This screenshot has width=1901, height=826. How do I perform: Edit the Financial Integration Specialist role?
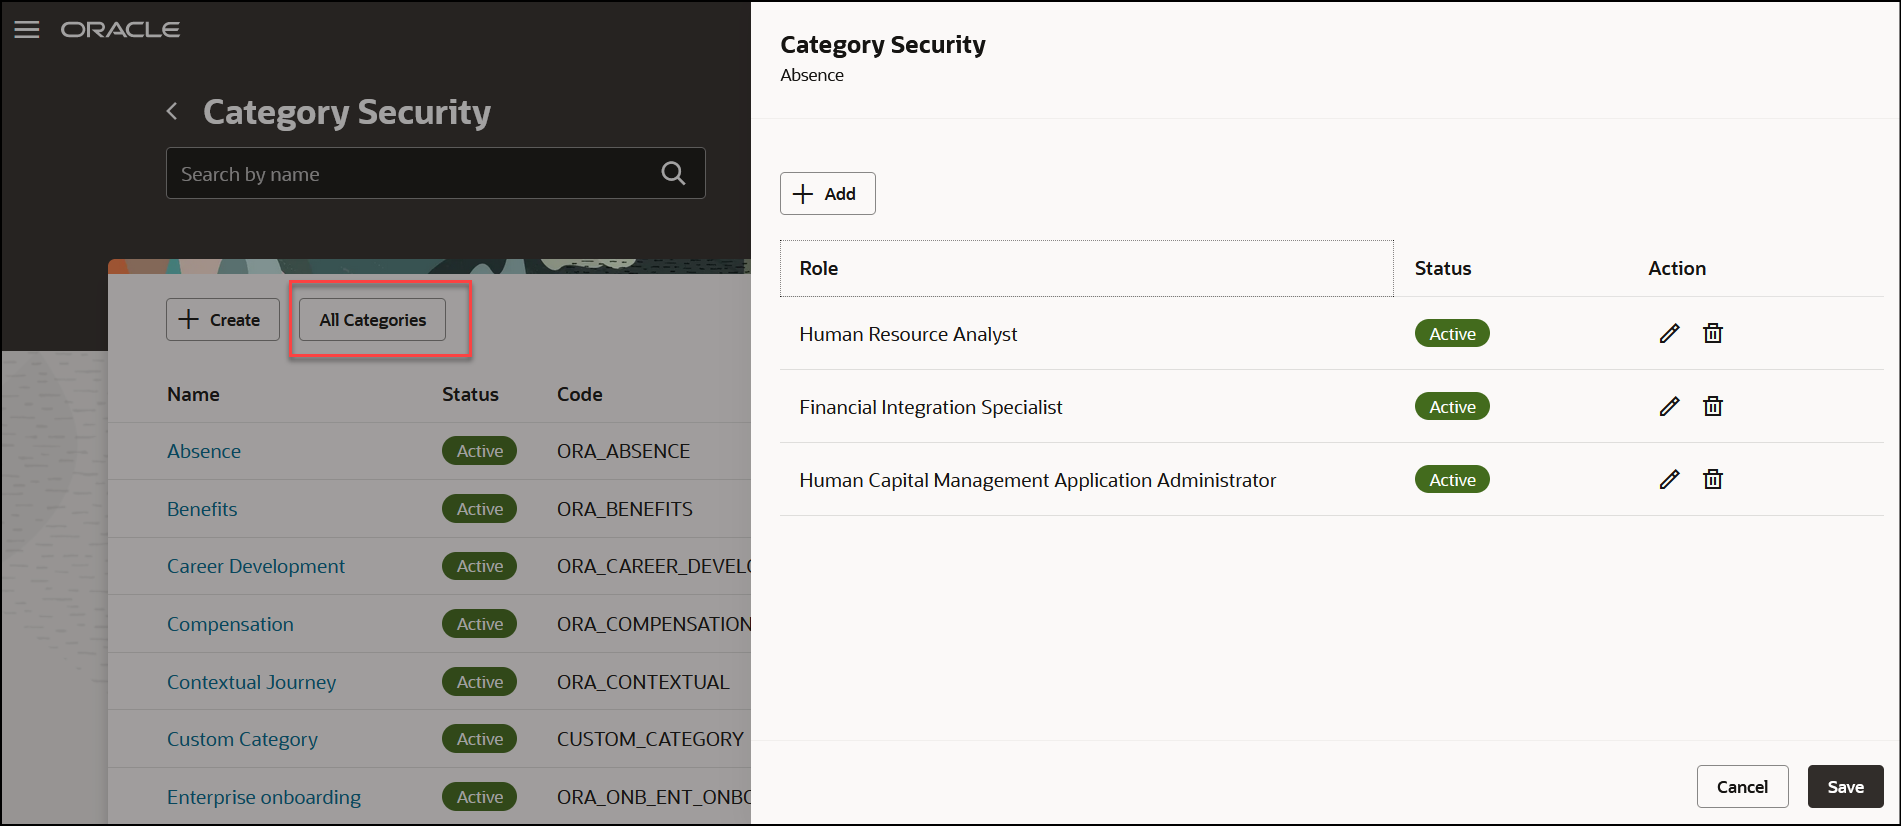[x=1669, y=406]
